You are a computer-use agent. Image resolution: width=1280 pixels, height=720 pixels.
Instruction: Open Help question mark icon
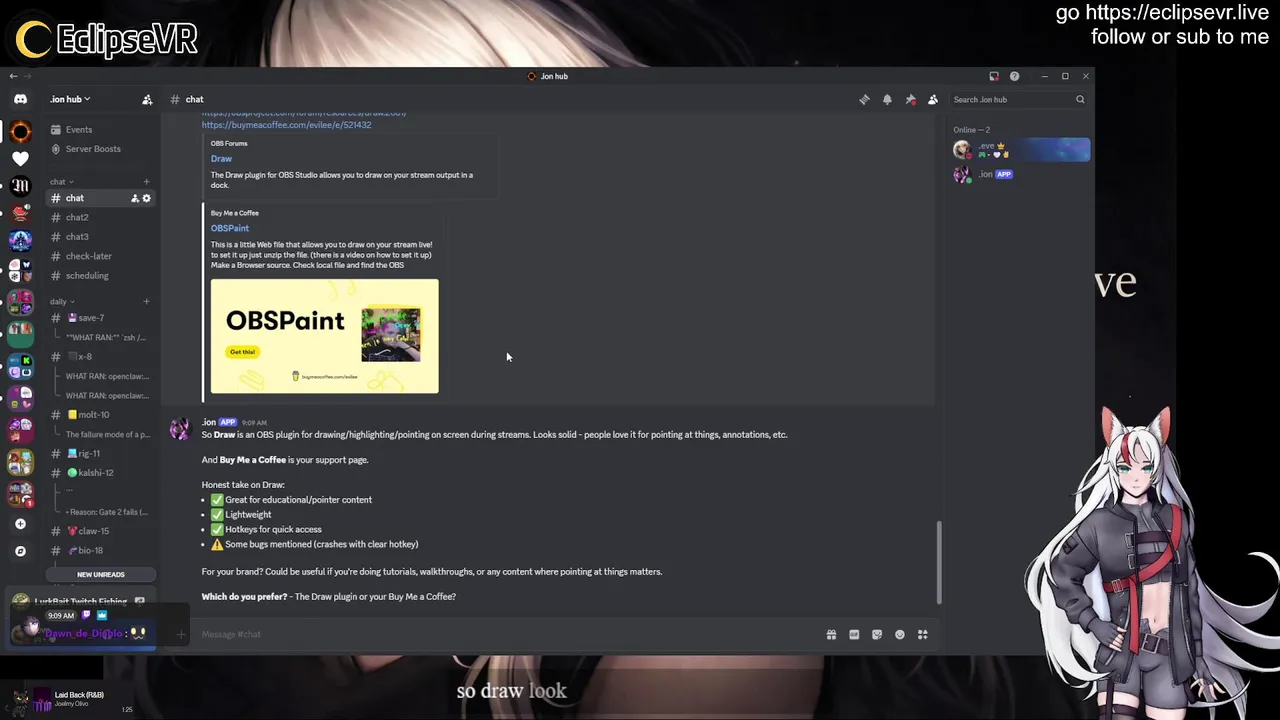click(1014, 76)
